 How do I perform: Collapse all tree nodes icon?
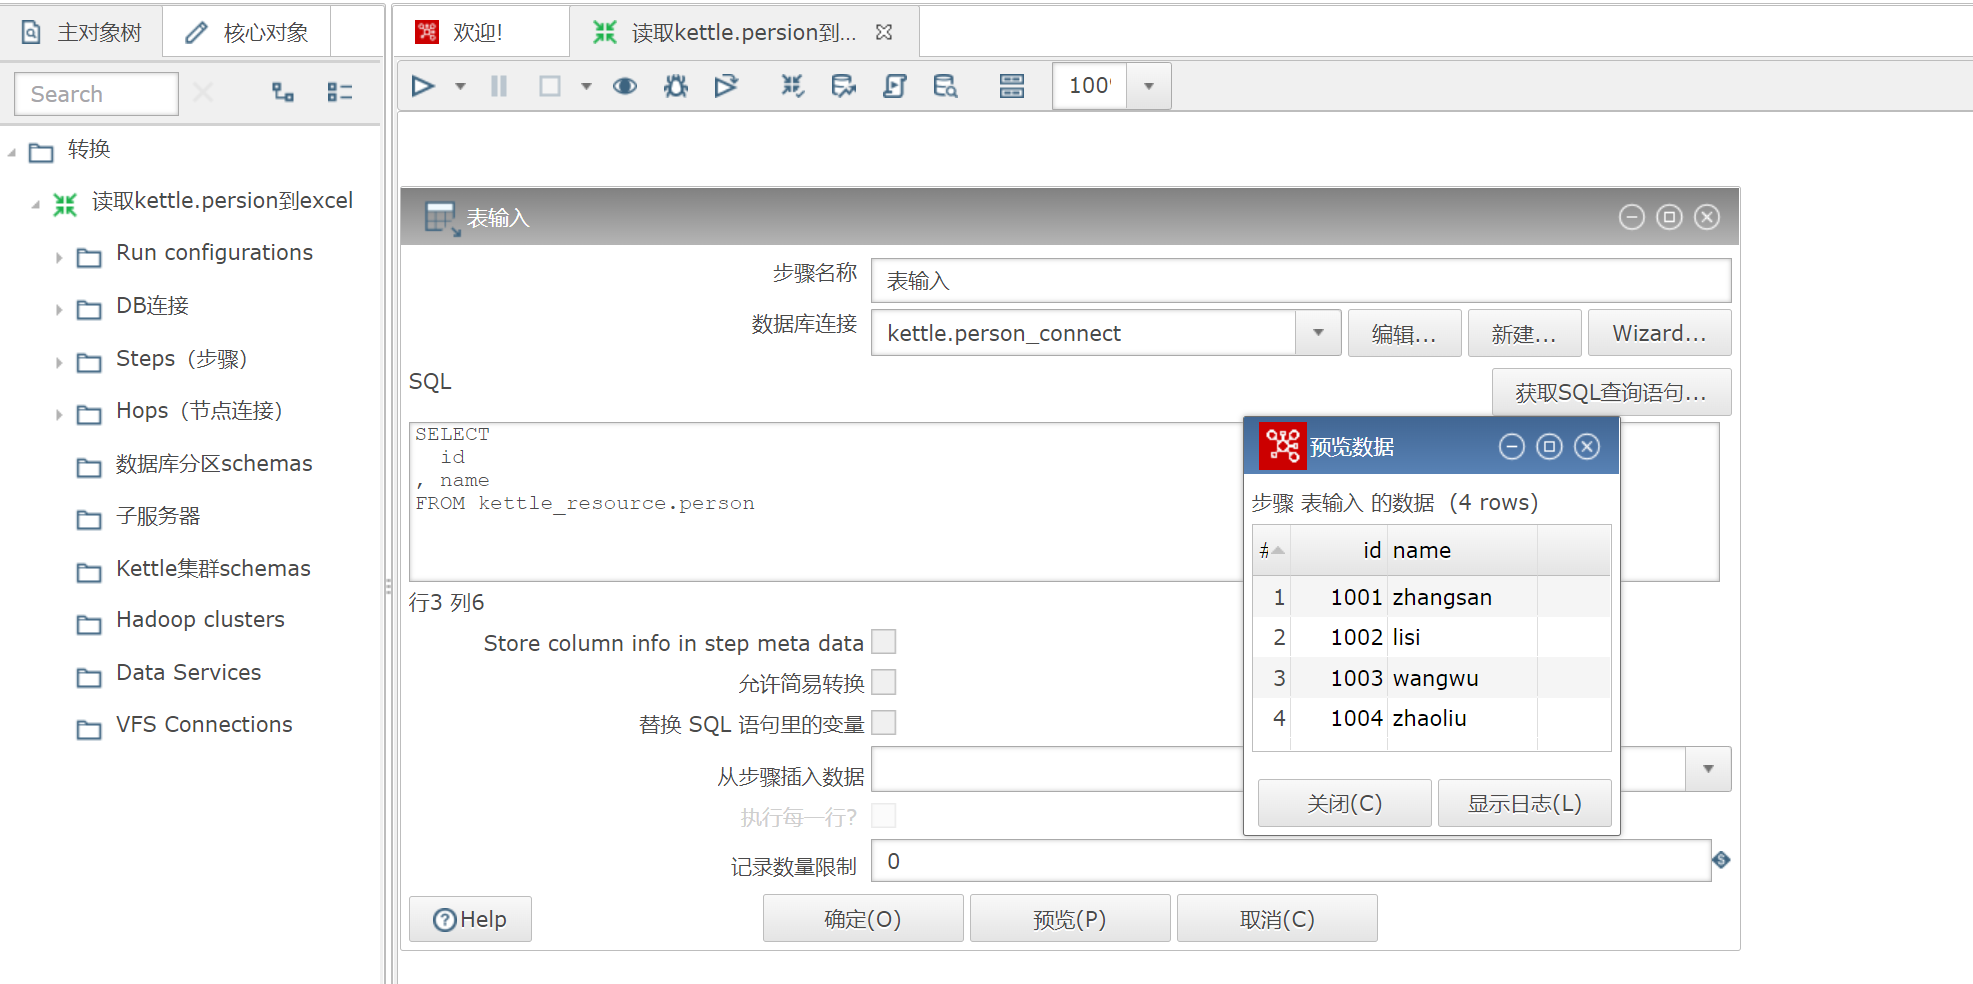point(340,93)
